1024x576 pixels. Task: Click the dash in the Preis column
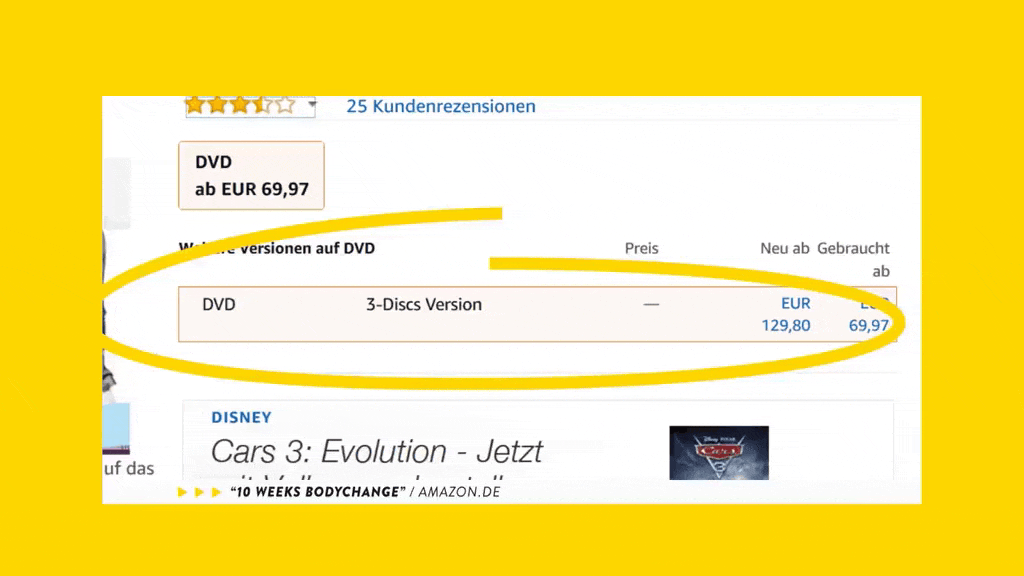coord(651,304)
